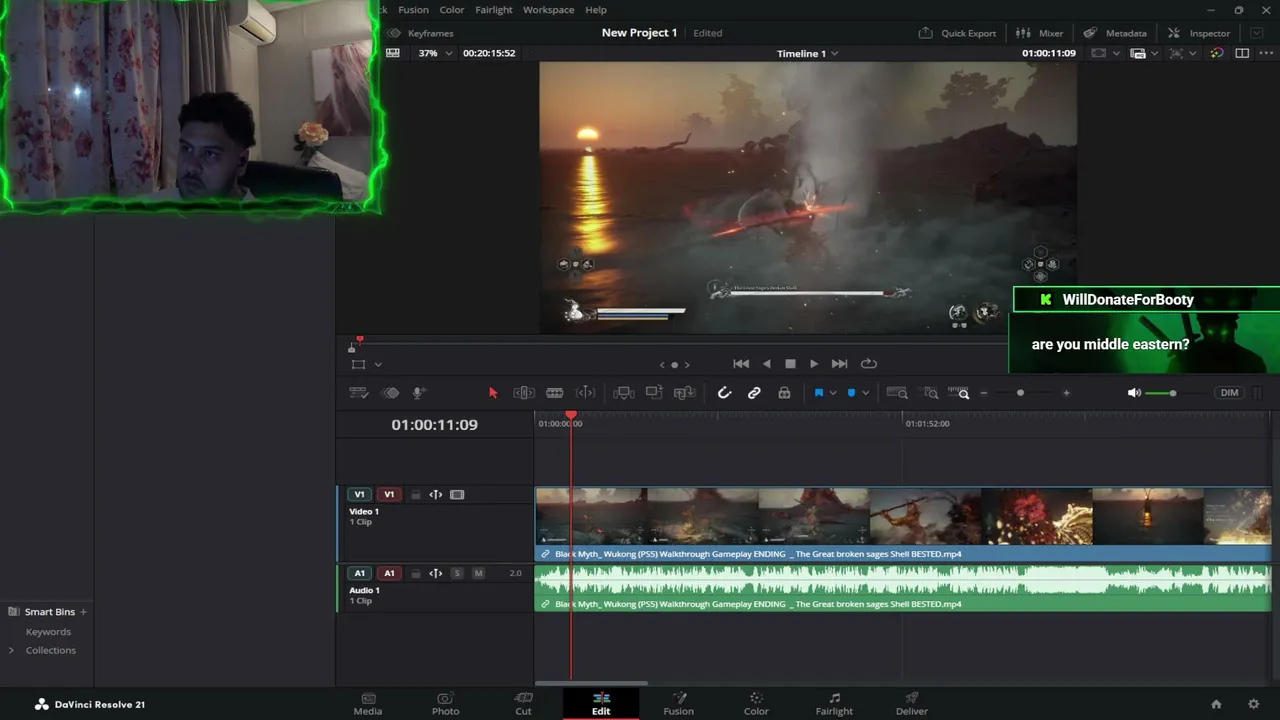Click the Full Extent Zoom icon
The width and height of the screenshot is (1280, 720).
point(897,393)
